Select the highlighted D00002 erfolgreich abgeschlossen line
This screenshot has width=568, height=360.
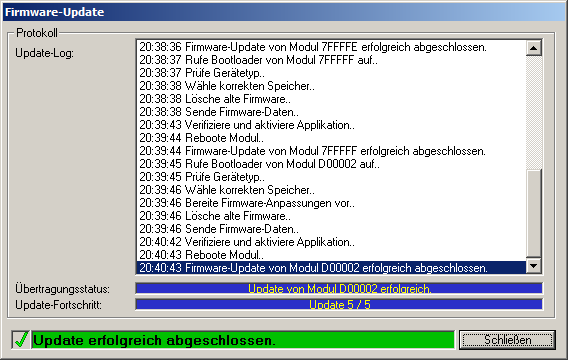[x=331, y=268]
